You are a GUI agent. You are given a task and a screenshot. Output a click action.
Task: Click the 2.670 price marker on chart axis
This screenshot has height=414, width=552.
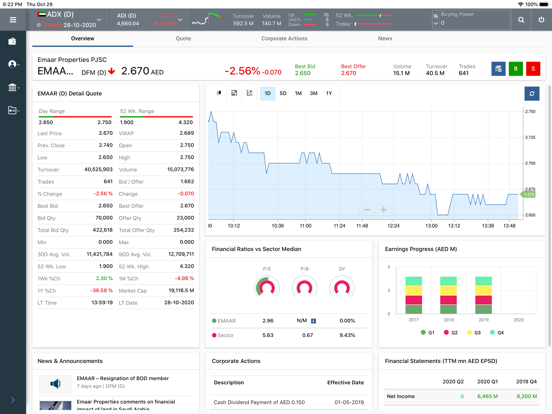point(528,194)
